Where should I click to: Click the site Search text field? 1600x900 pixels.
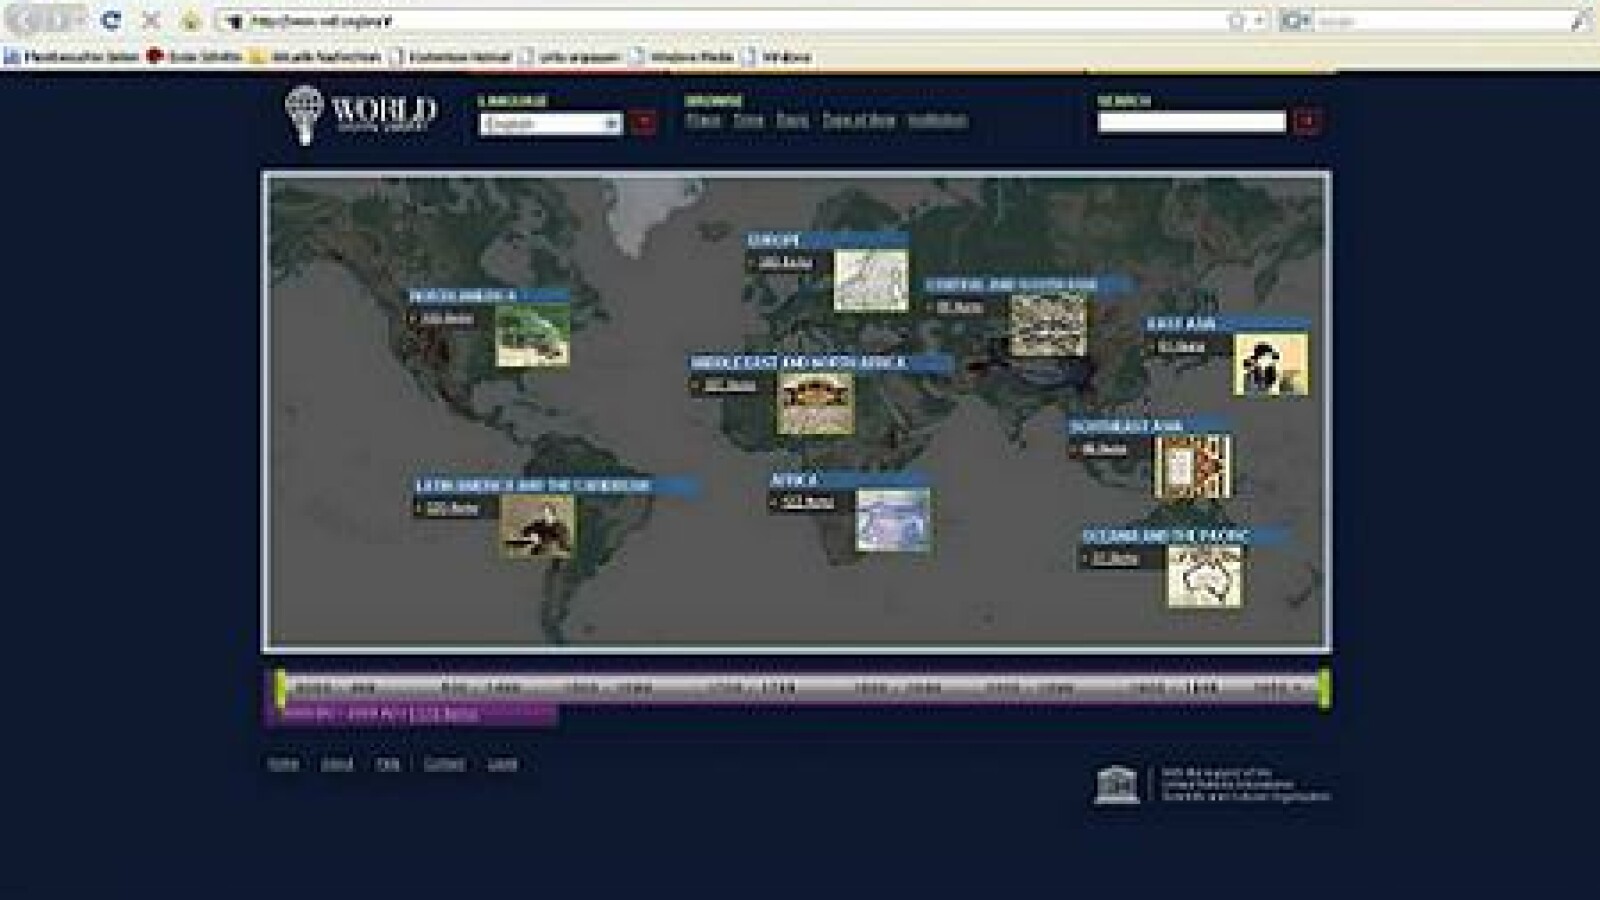[x=1191, y=122]
